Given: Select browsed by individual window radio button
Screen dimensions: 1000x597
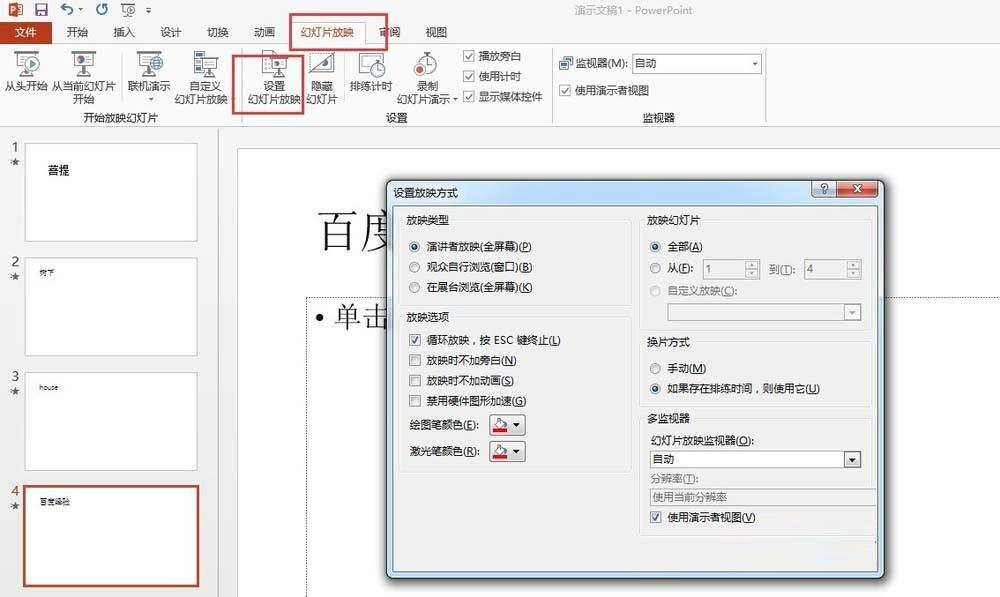Looking at the screenshot, I should (x=416, y=267).
